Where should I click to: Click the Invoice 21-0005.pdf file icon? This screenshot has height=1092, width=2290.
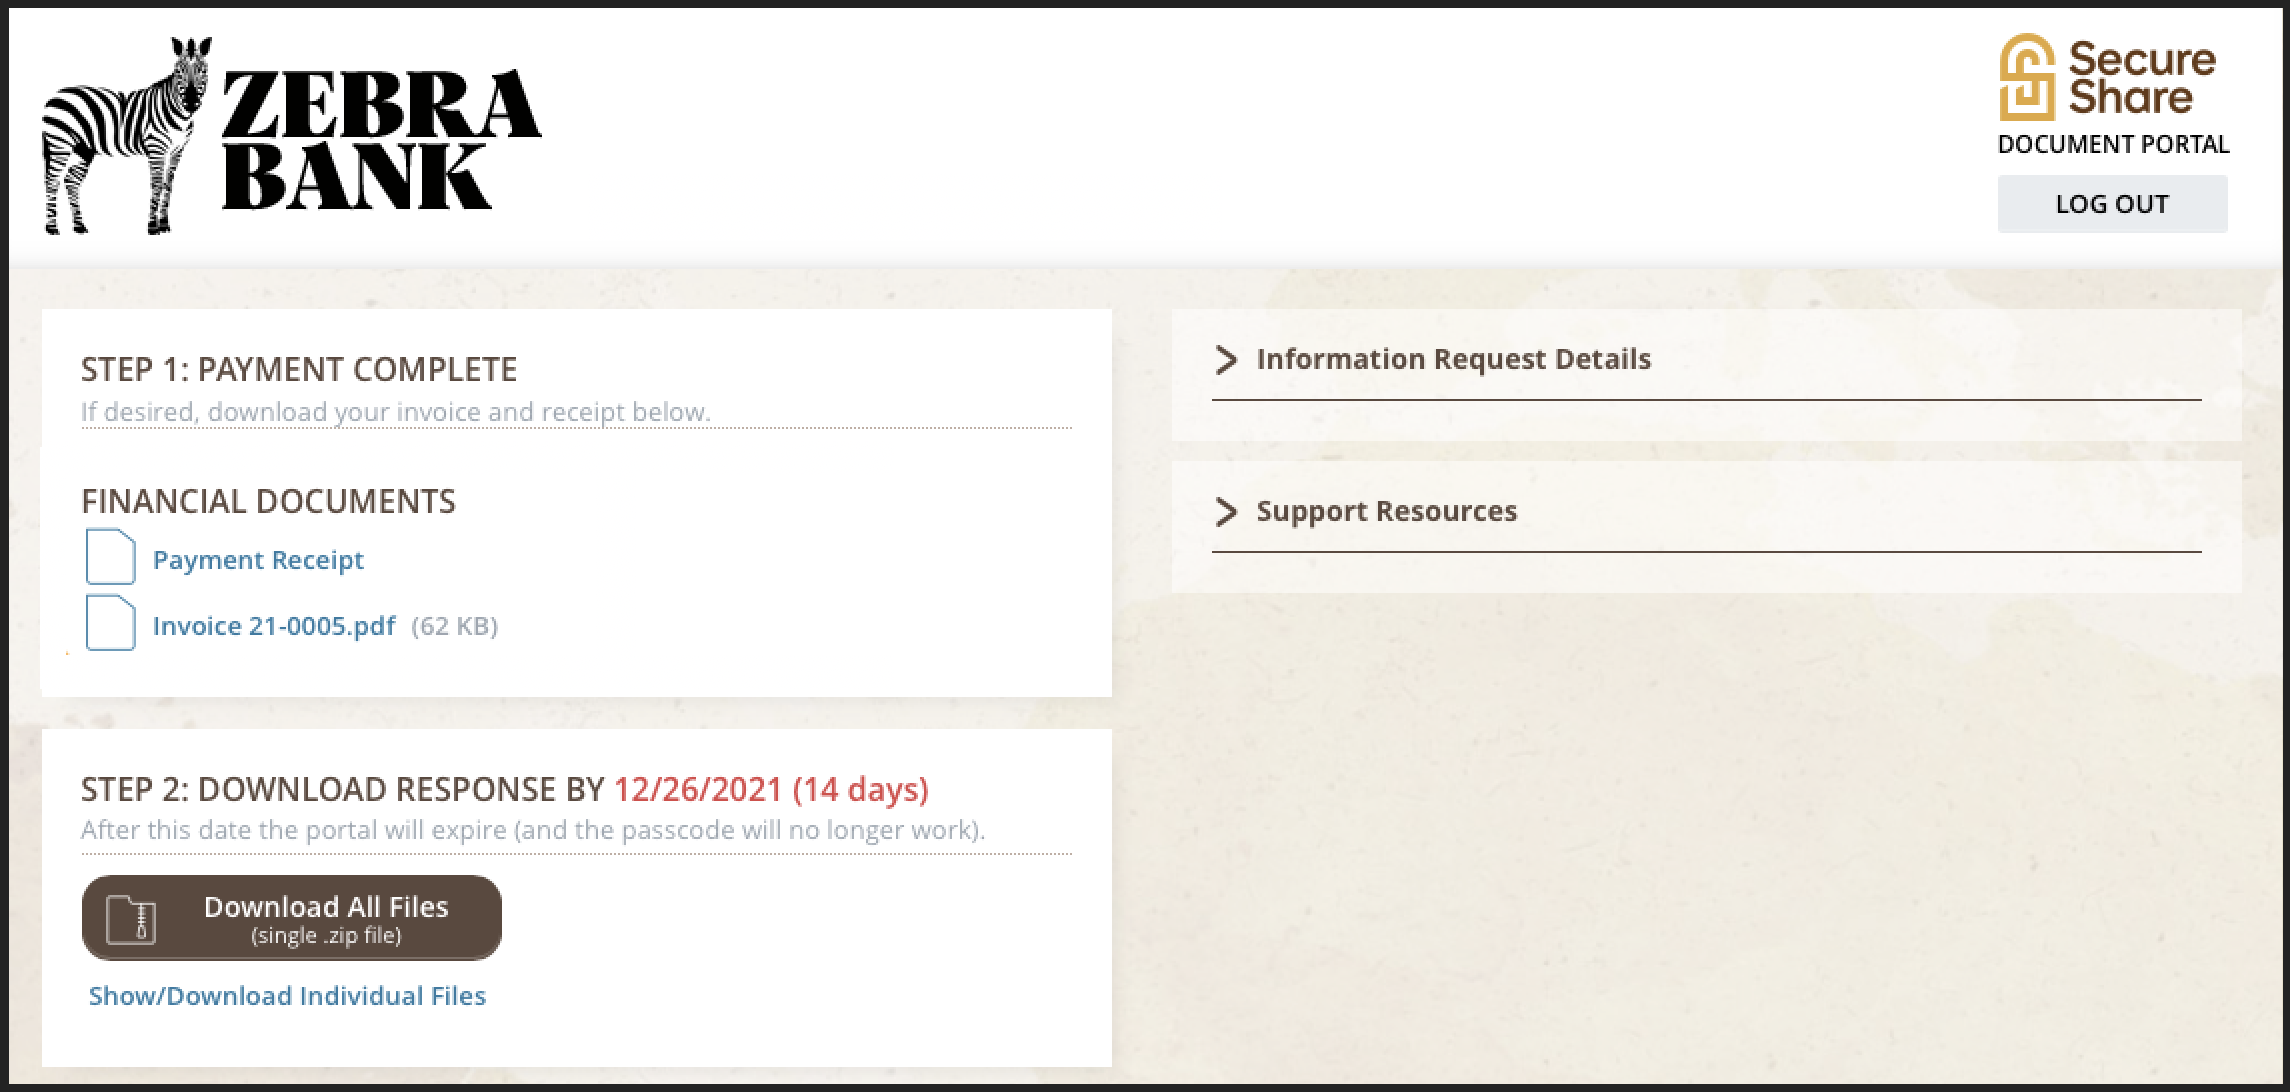tap(110, 623)
